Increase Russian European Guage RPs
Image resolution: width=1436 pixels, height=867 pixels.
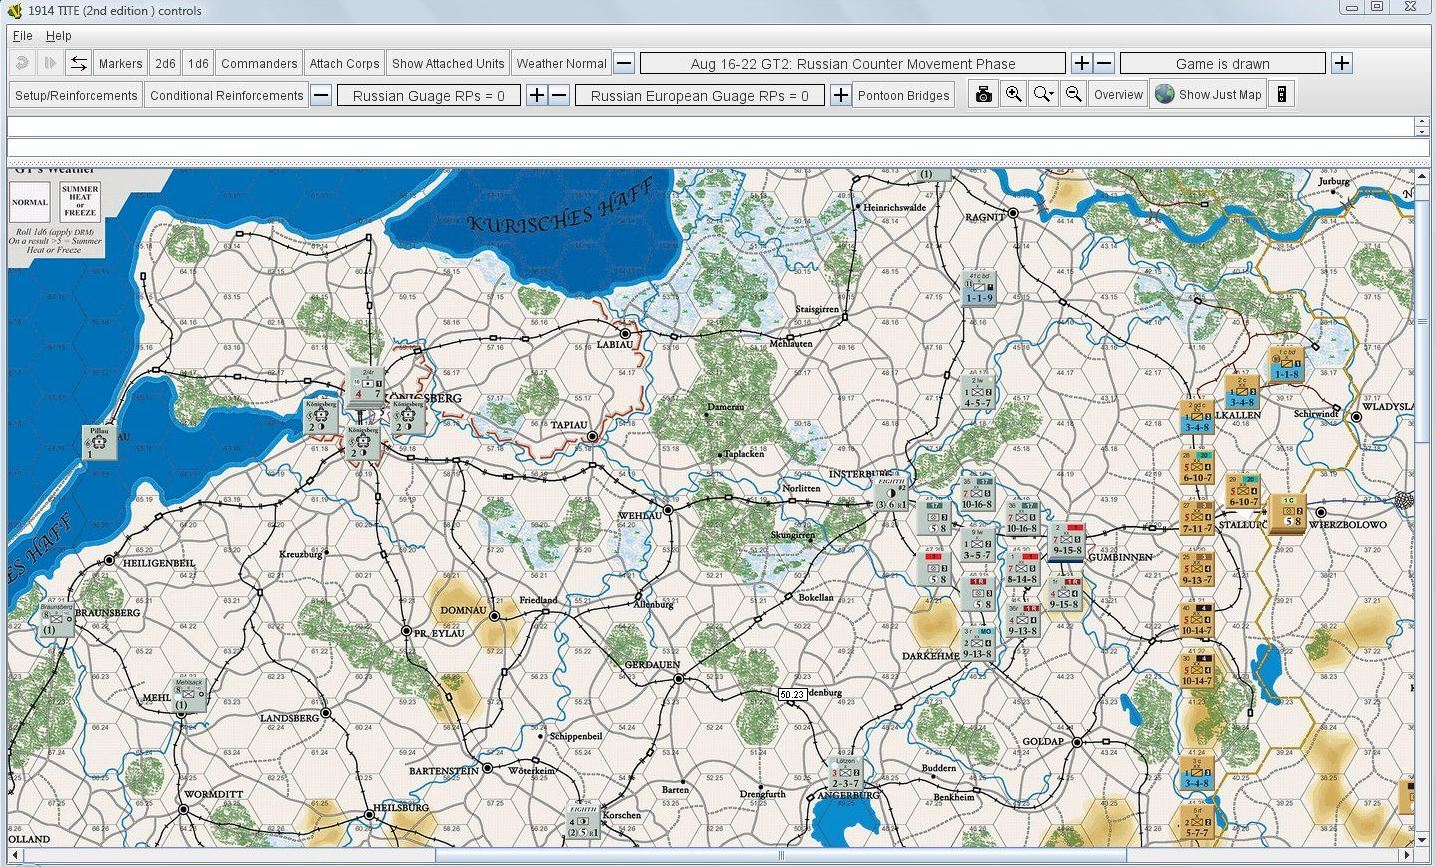(x=841, y=95)
